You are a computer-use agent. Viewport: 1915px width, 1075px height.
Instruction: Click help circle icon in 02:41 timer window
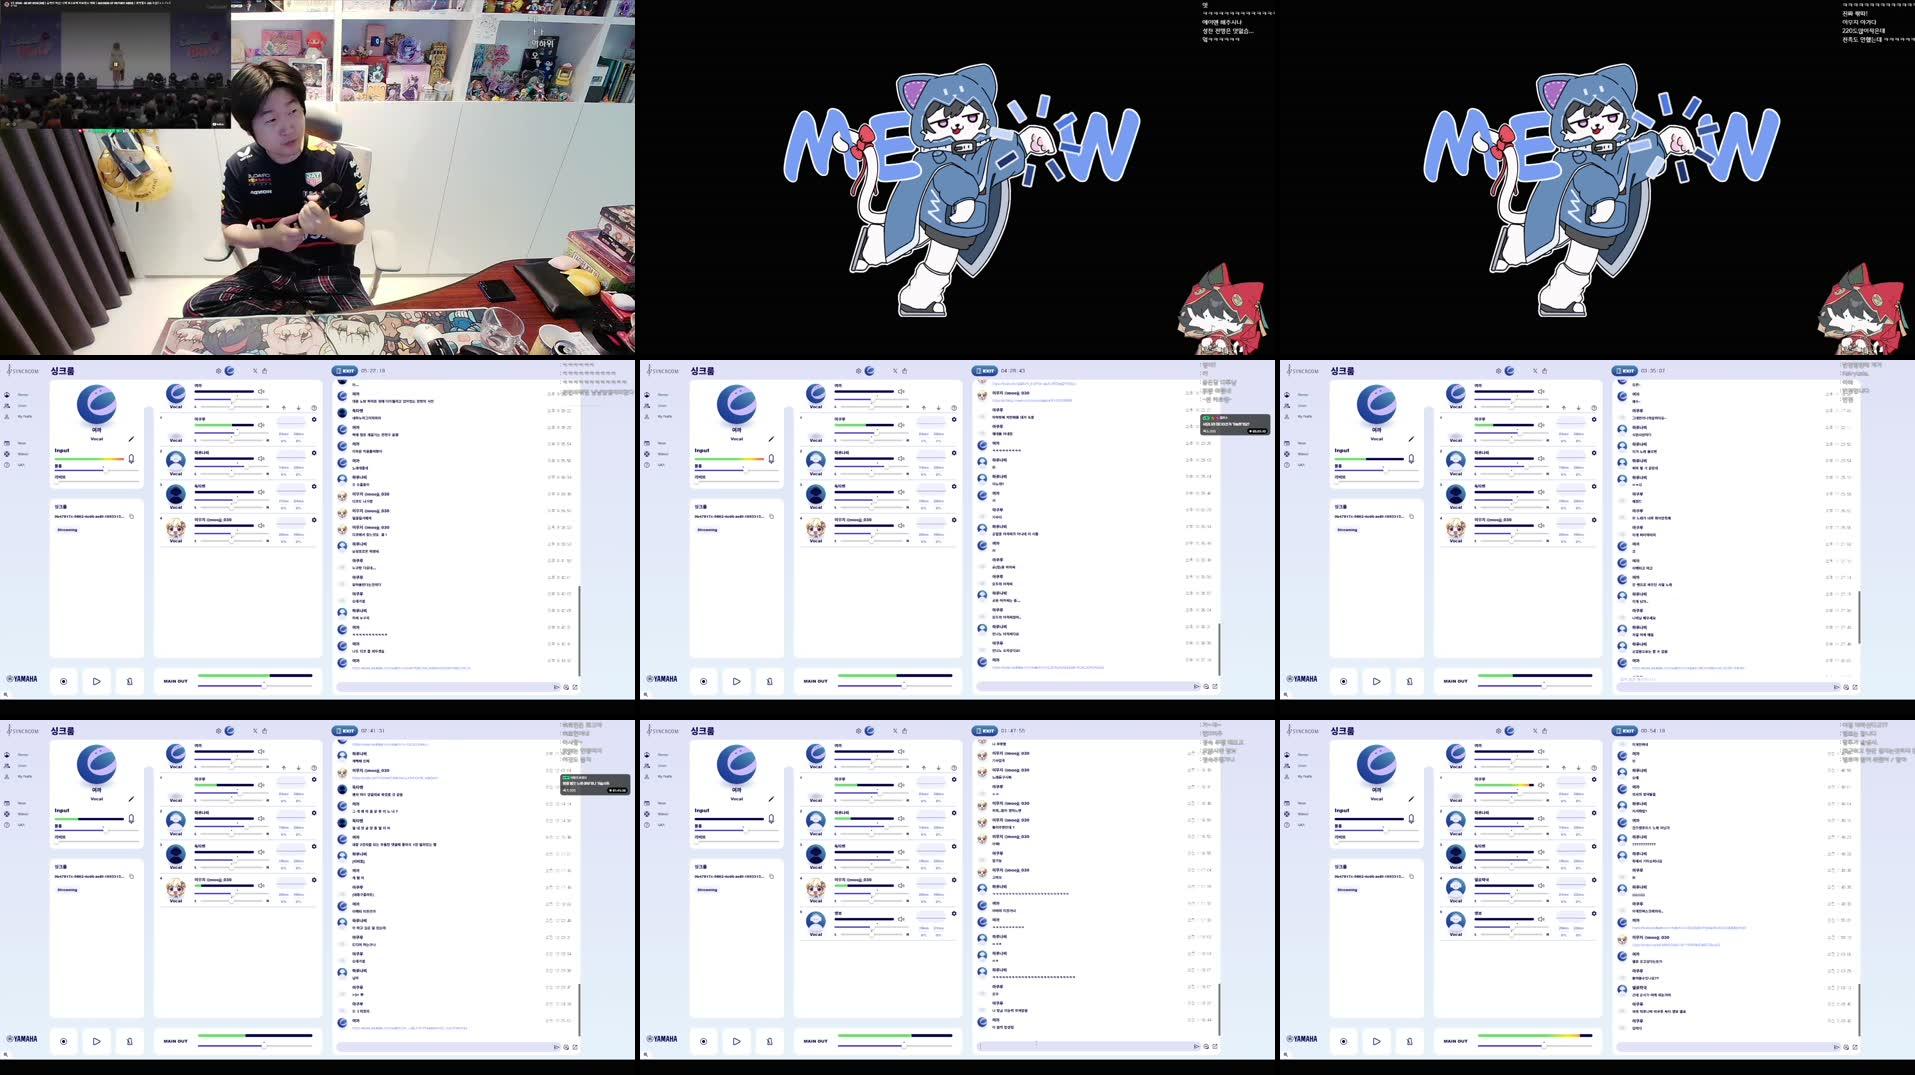click(x=313, y=768)
